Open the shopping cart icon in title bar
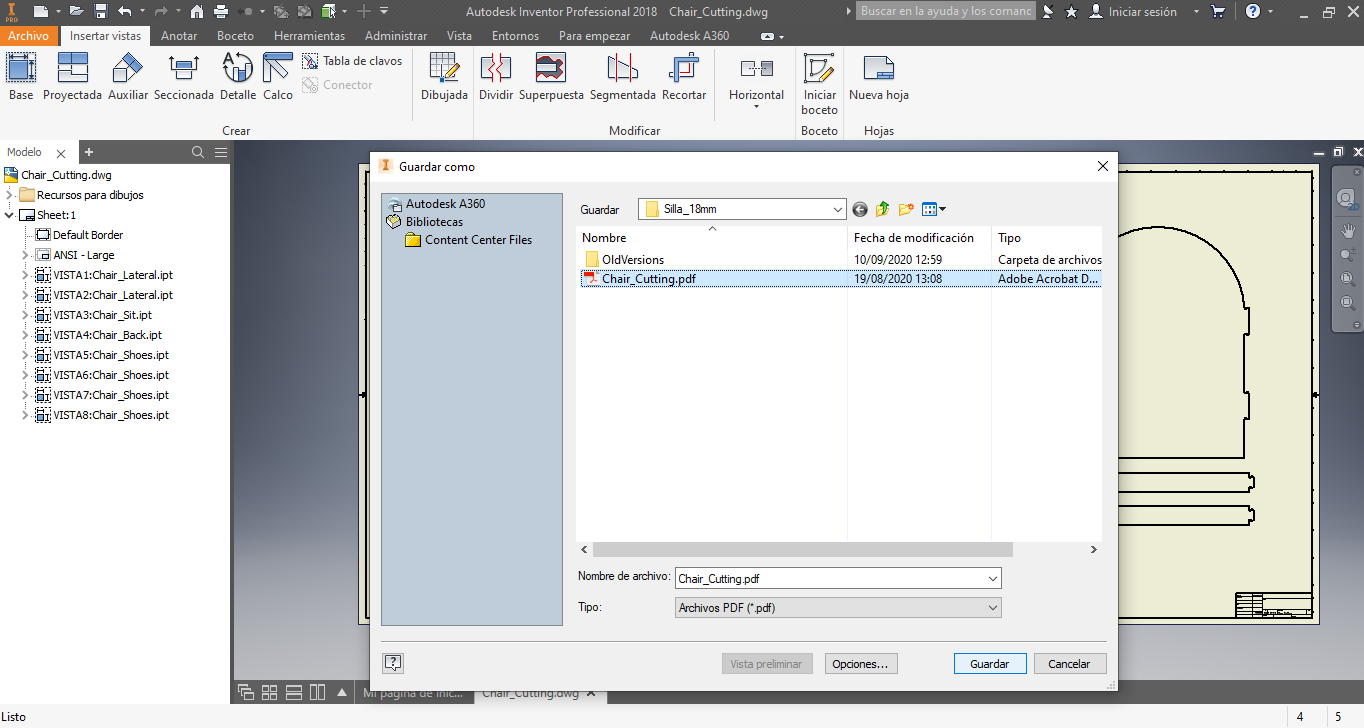Screen dimensions: 1364x728 click(1218, 11)
